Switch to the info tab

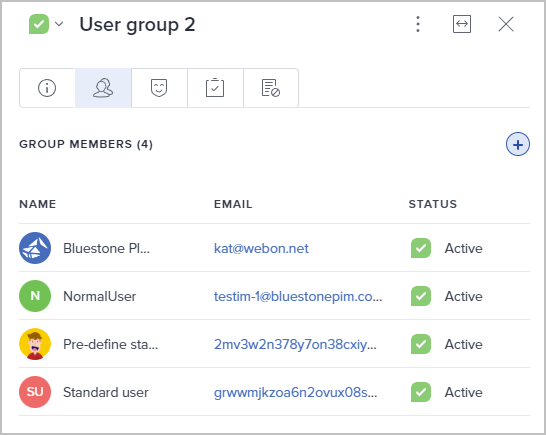47,88
